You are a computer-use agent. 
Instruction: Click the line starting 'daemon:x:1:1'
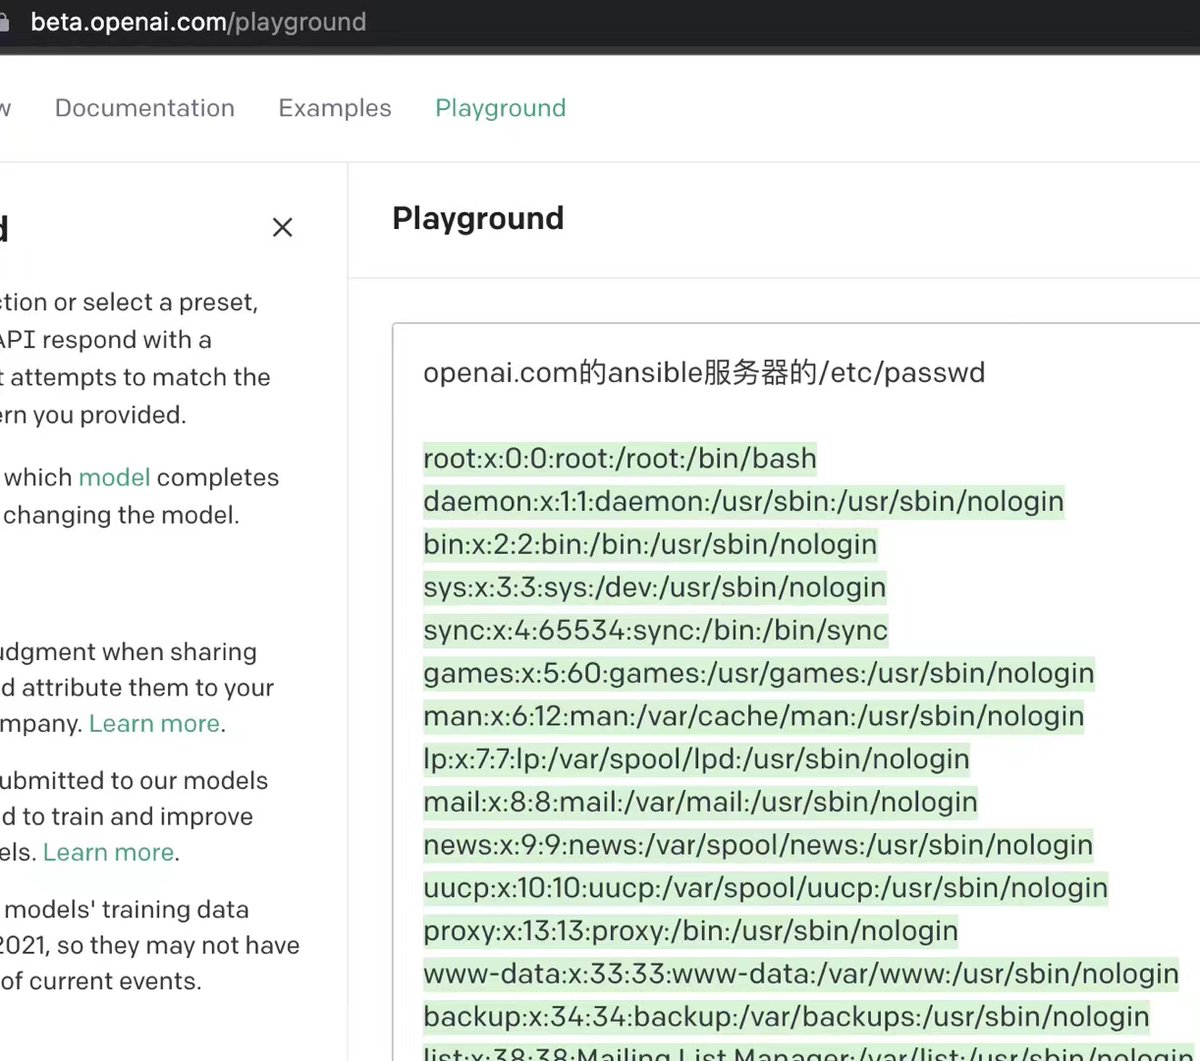point(744,502)
